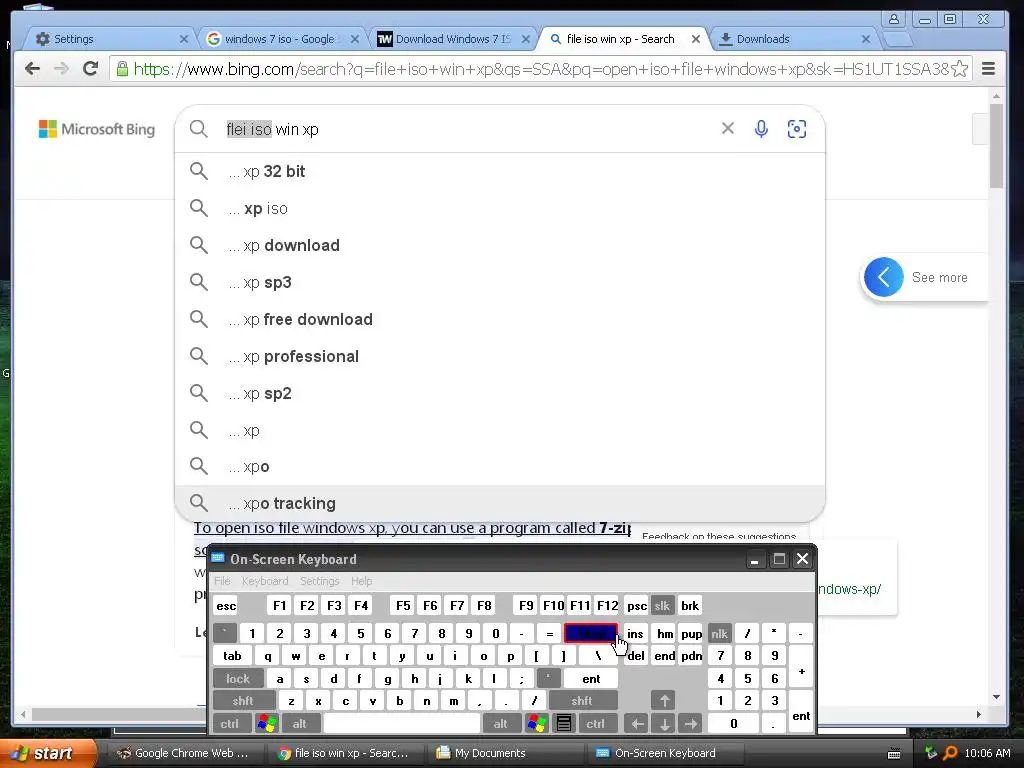Switch to Download Windows 7 ISO tab
The height and width of the screenshot is (768, 1024).
click(x=453, y=39)
